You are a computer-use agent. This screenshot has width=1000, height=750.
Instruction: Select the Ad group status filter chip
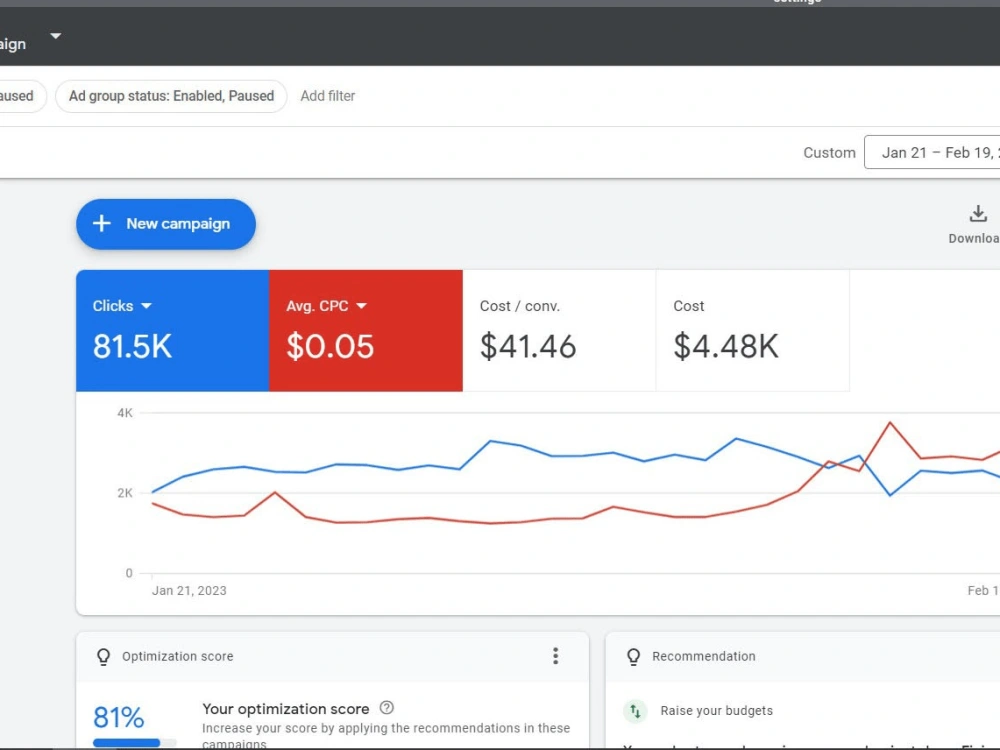coord(171,96)
